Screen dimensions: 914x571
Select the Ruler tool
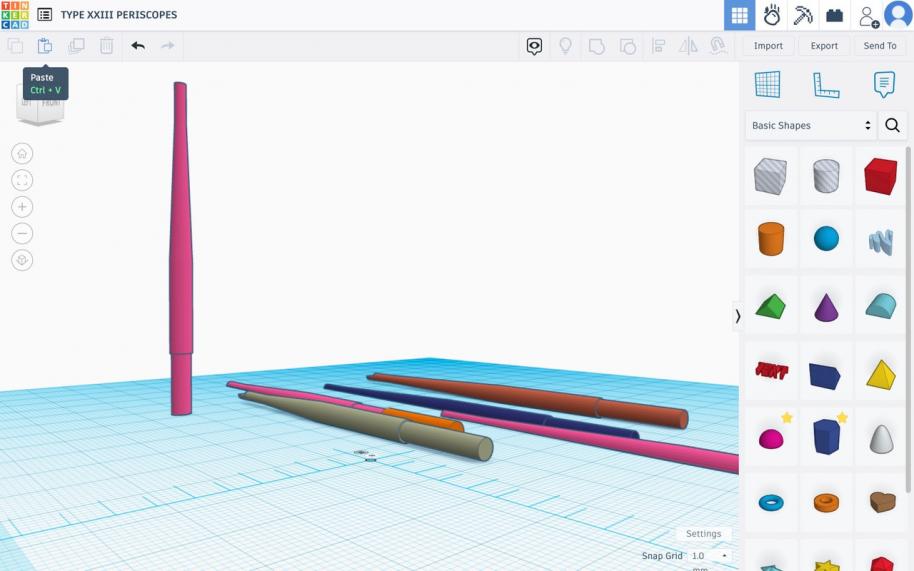826,85
